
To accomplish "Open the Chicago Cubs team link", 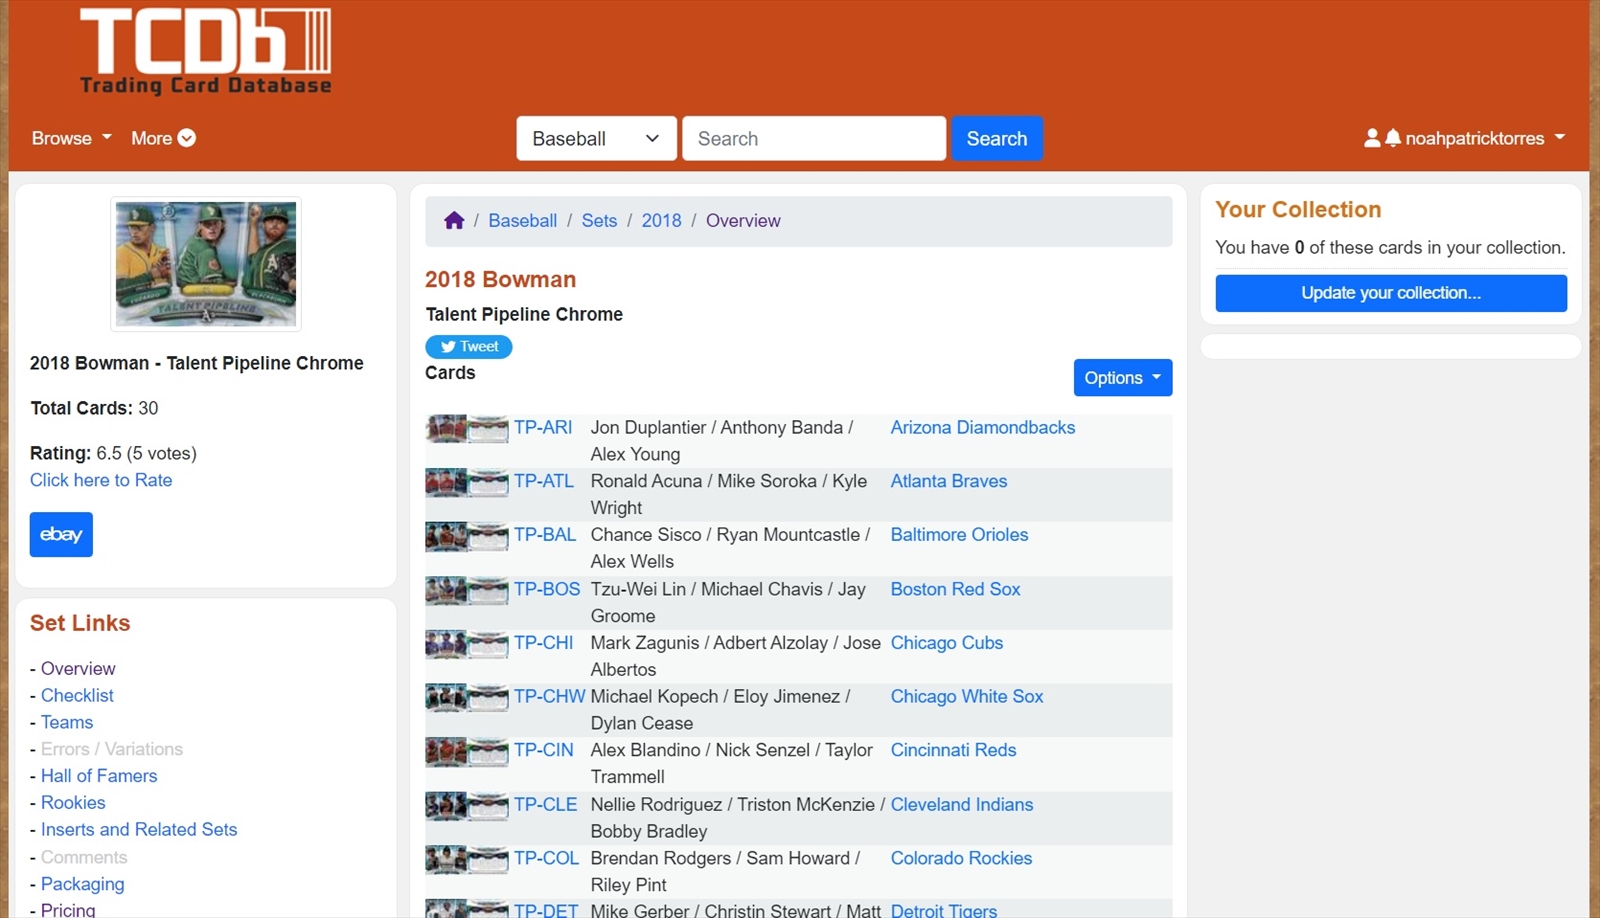I will click(x=947, y=643).
